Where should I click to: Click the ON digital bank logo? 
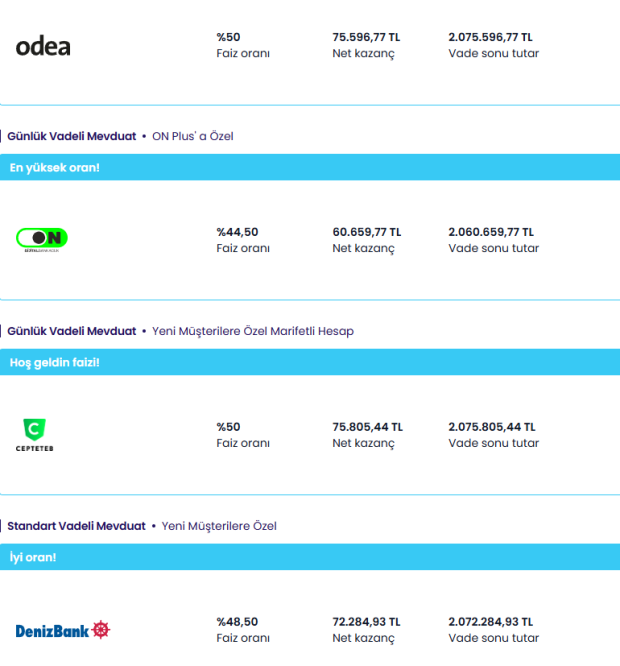click(42, 239)
